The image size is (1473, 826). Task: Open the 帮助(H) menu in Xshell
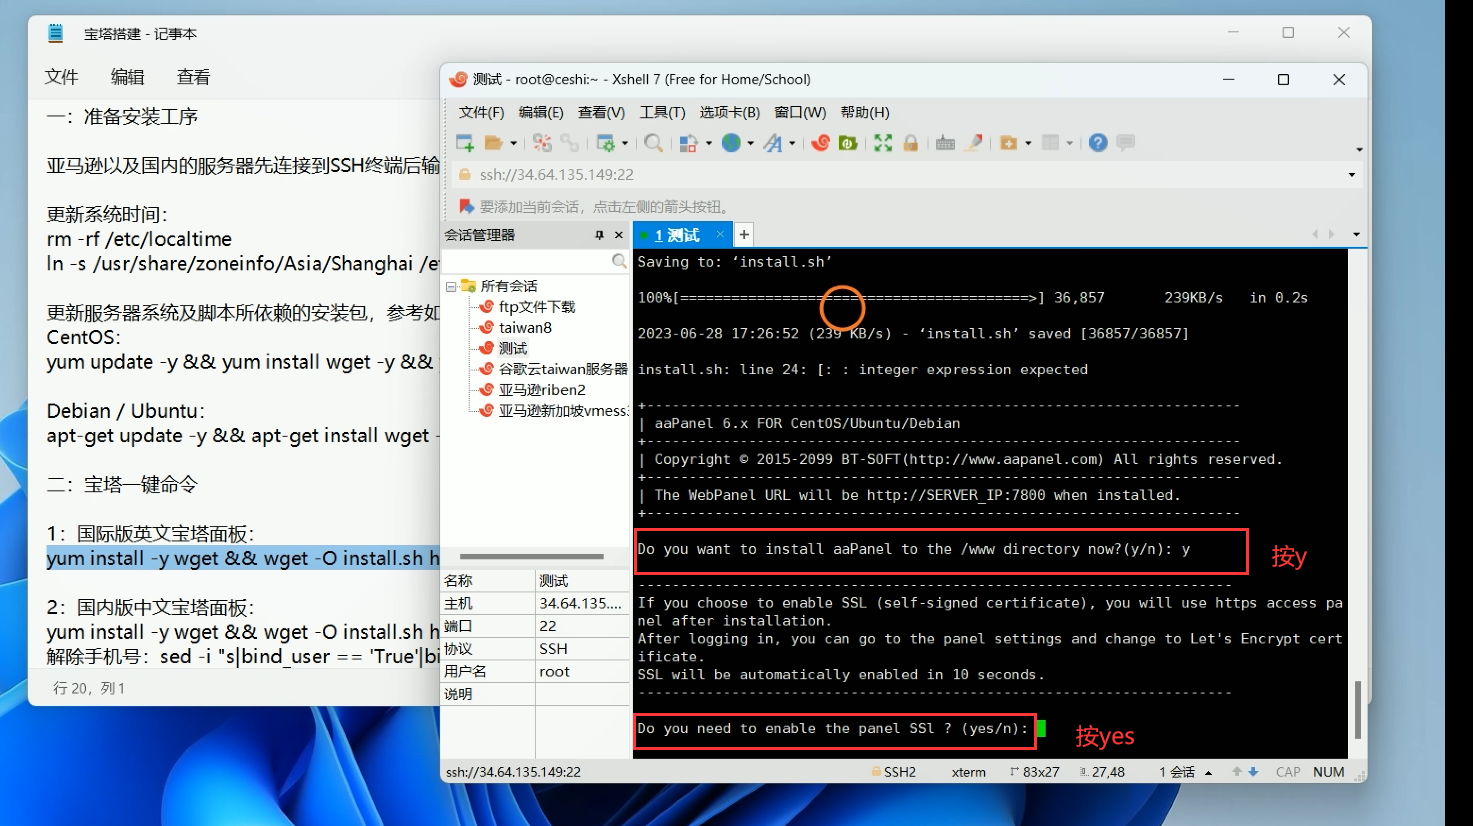[865, 112]
